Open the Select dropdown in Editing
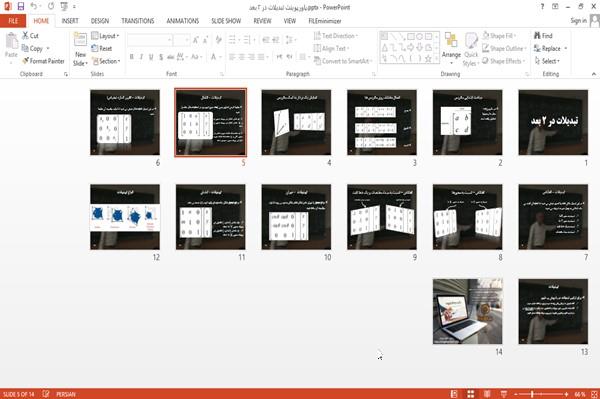The image size is (600, 399). (547, 61)
